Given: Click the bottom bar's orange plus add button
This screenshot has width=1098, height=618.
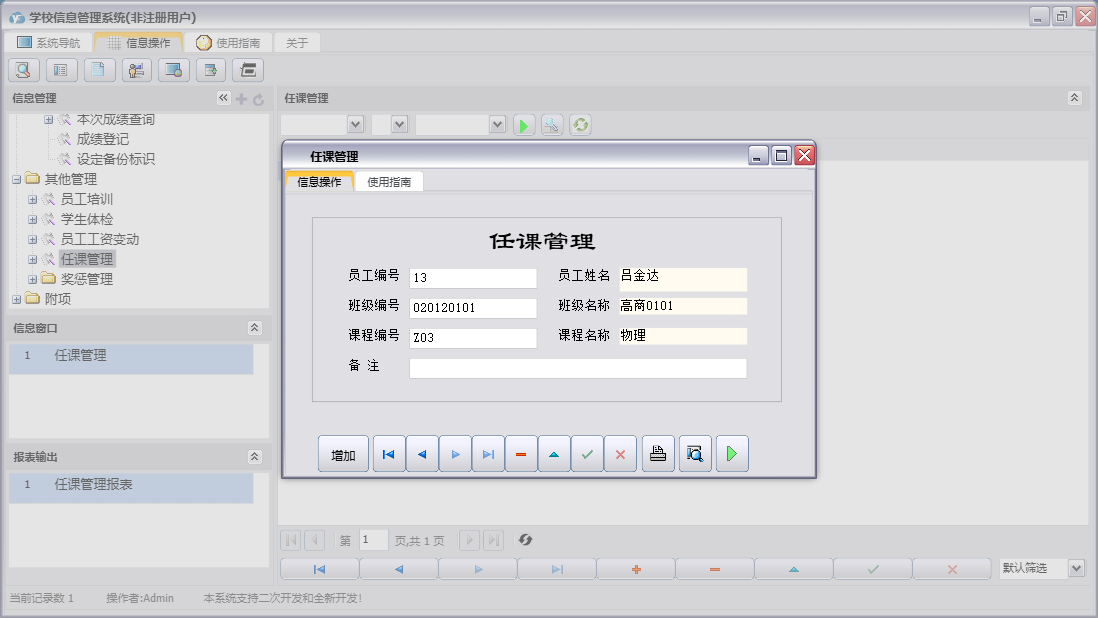Looking at the screenshot, I should coord(635,569).
